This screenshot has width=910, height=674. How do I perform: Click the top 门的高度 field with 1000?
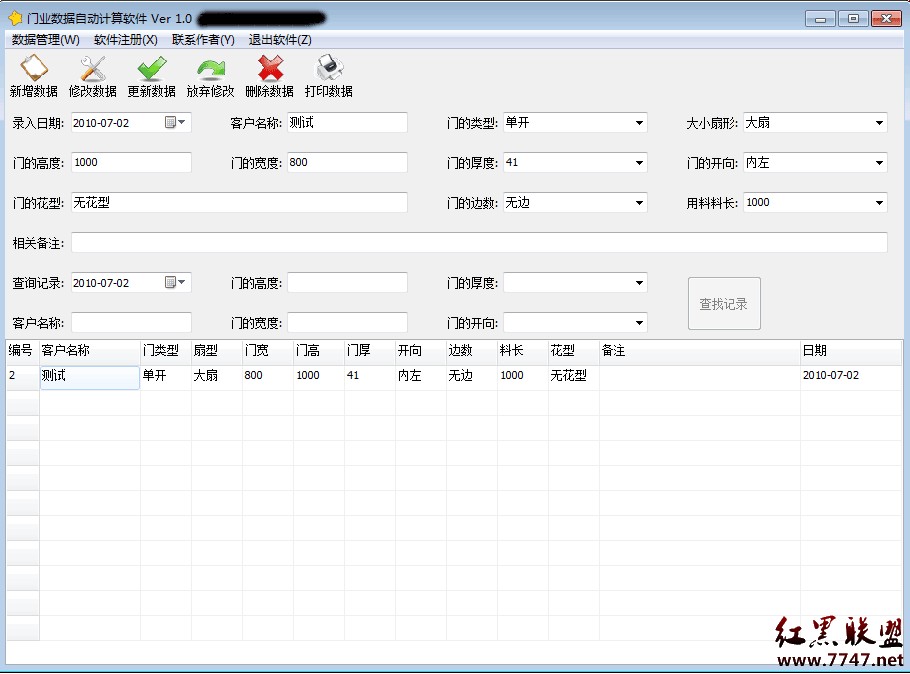131,163
